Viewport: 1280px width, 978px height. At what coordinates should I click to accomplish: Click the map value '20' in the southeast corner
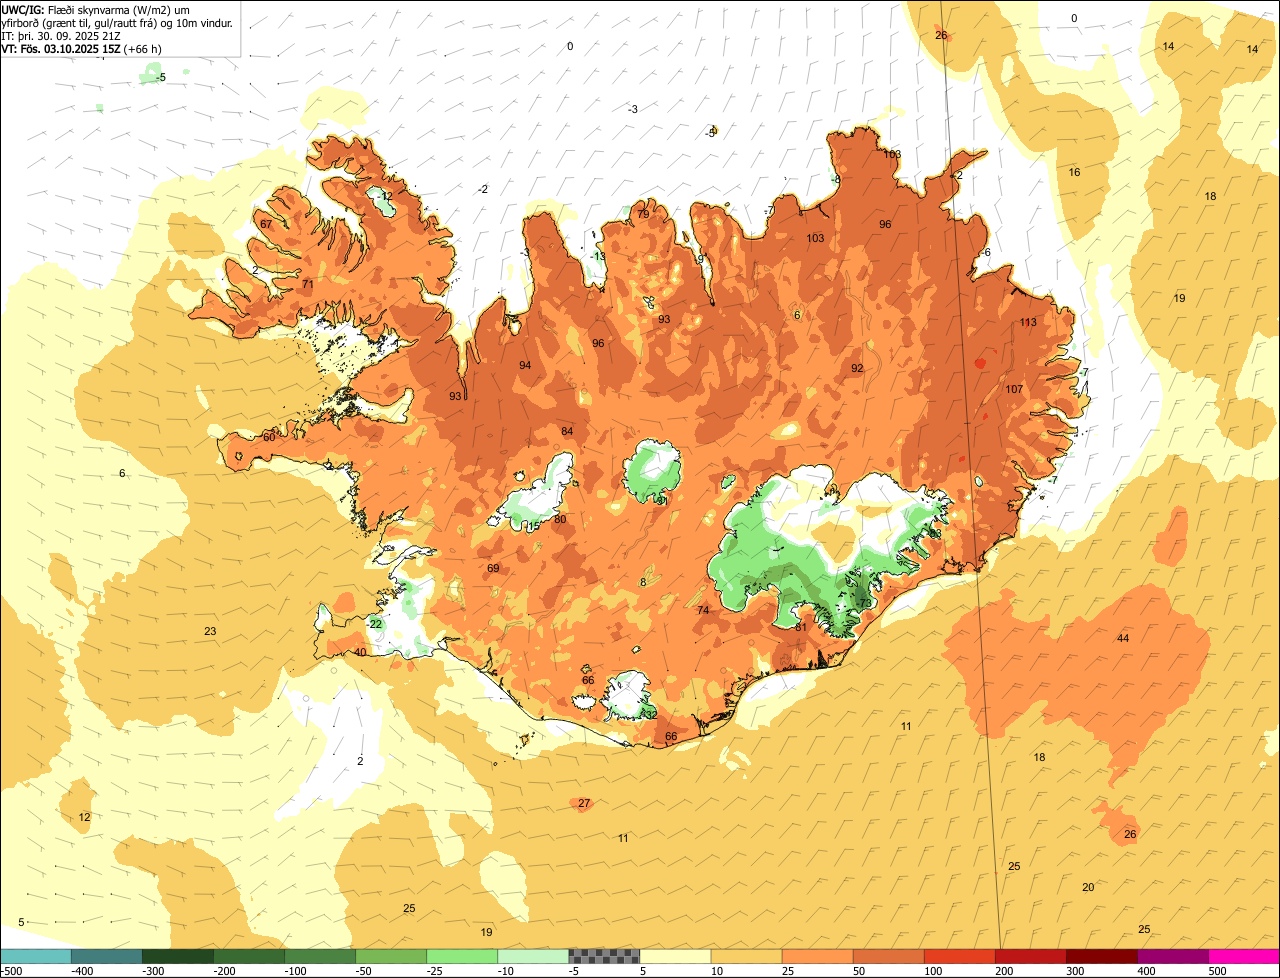pyautogui.click(x=1088, y=887)
